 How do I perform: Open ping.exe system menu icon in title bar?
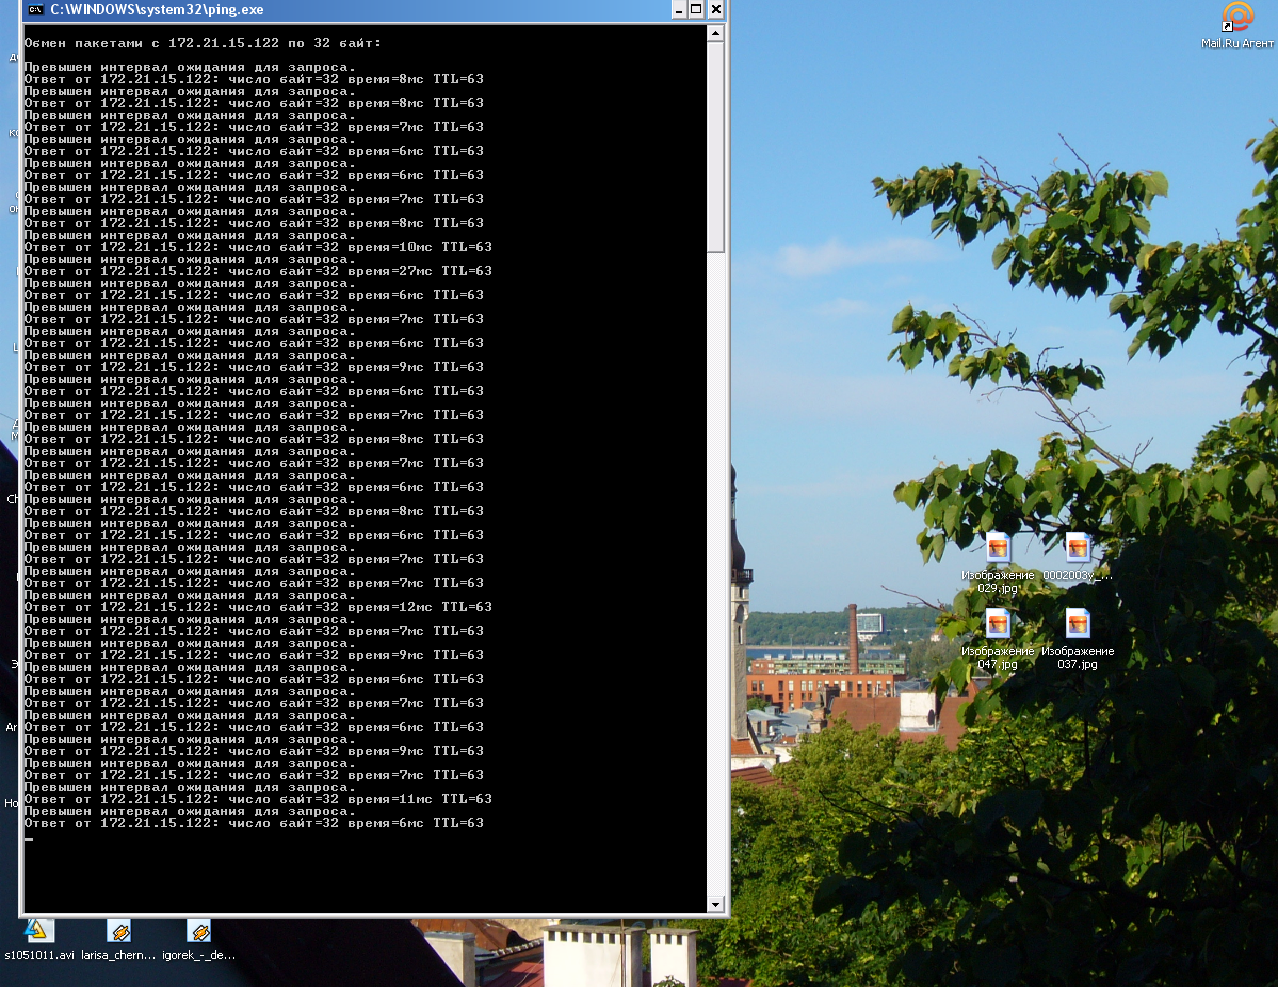click(35, 10)
